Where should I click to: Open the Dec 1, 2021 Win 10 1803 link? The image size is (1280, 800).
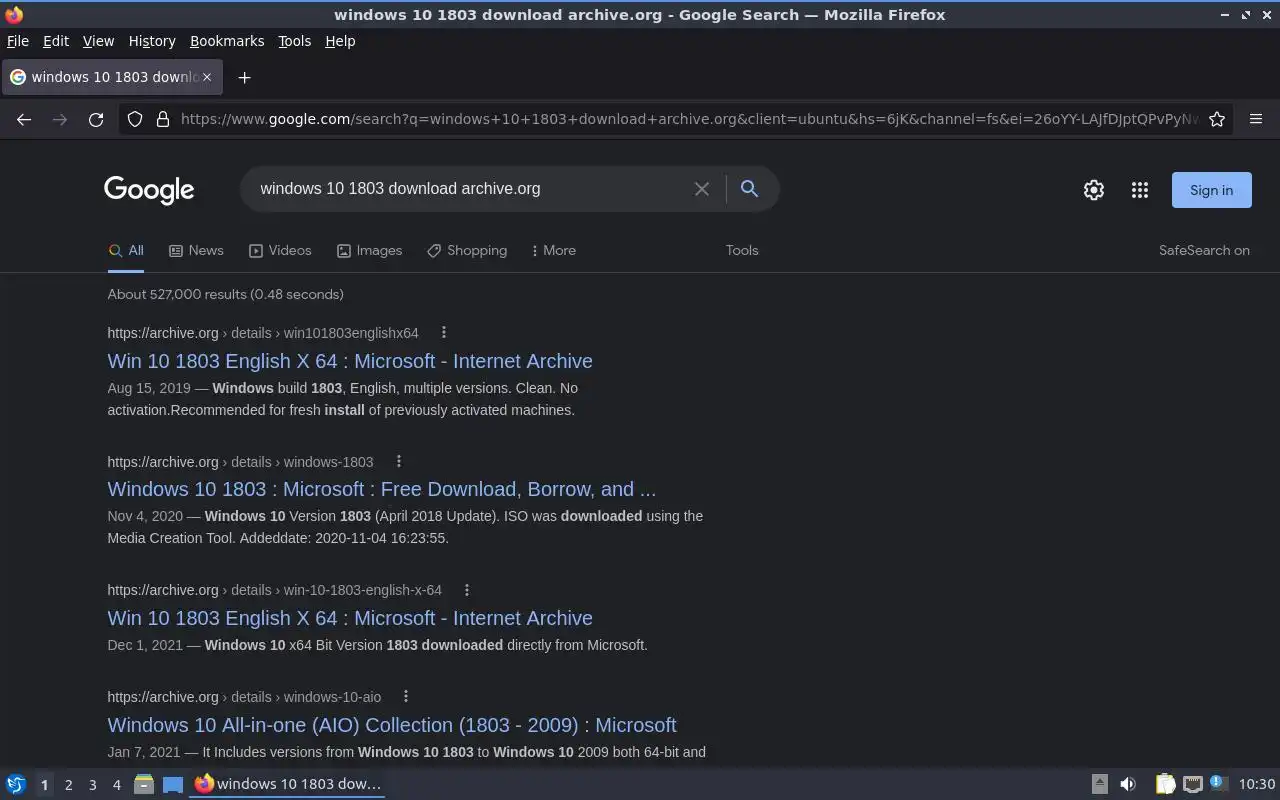click(350, 618)
